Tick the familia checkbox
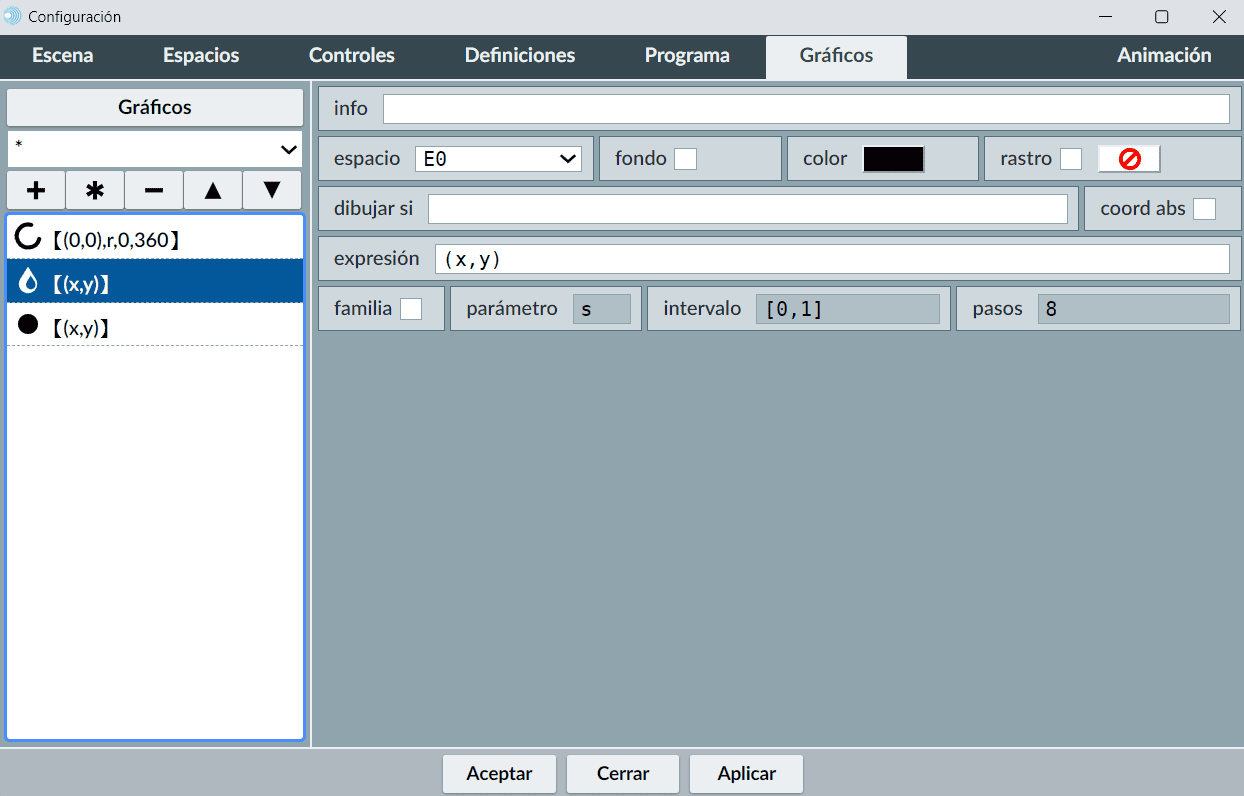The width and height of the screenshot is (1244, 796). tap(411, 309)
